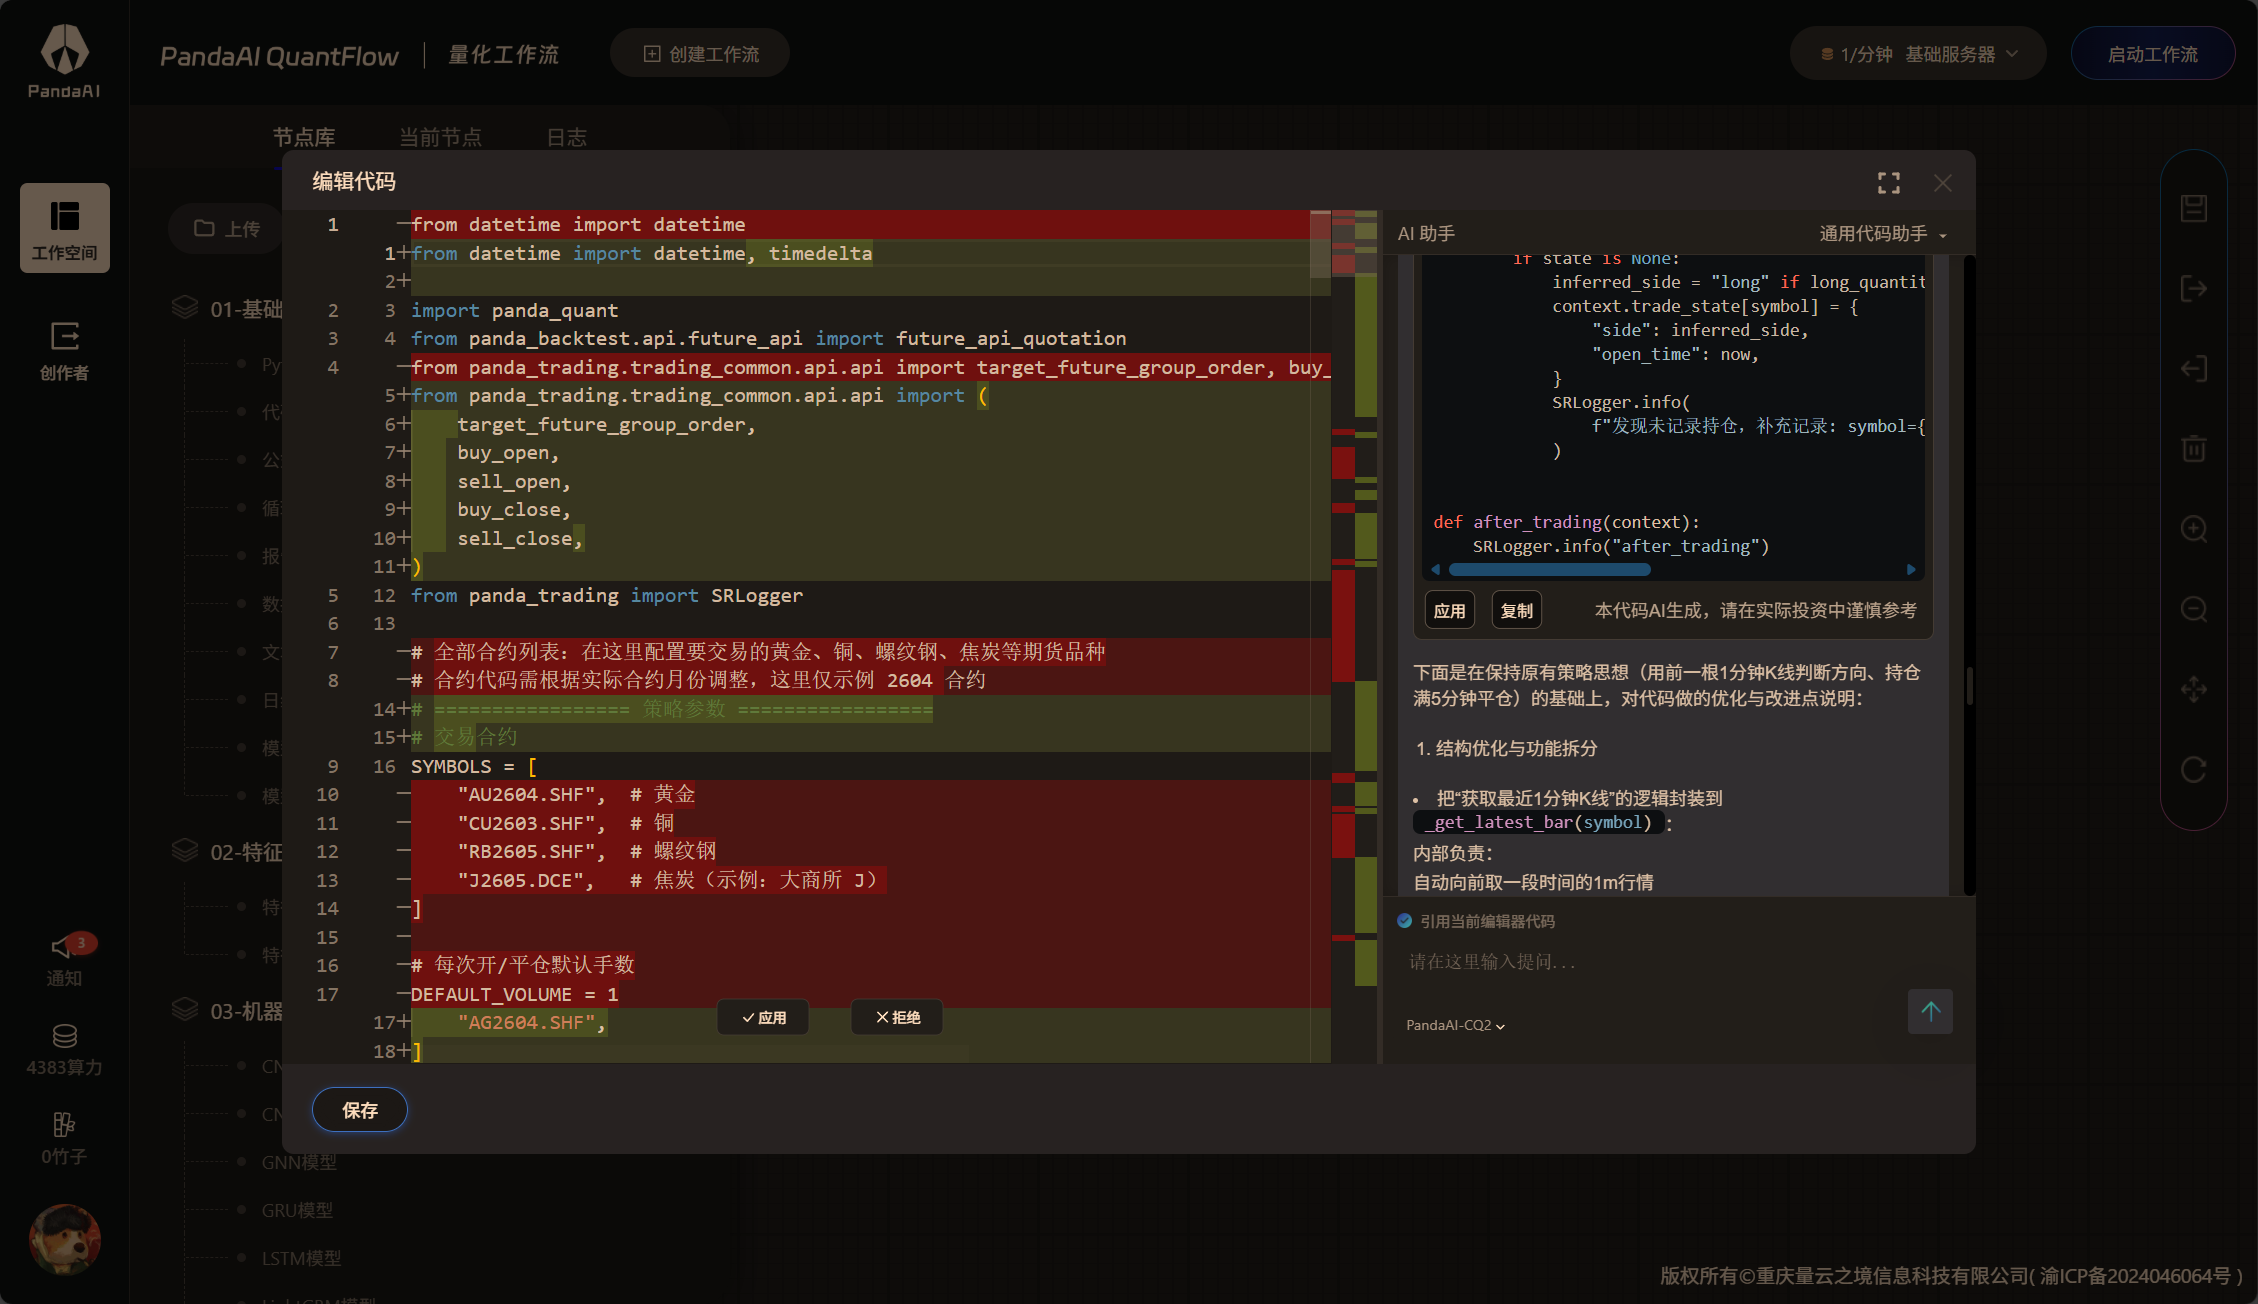The image size is (2258, 1304).
Task: Click the import icon in the right toolbar
Action: coord(2194,369)
